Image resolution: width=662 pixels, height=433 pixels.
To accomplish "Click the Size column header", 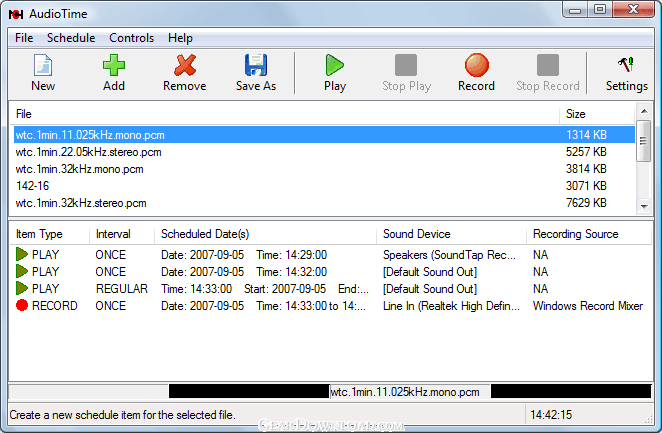I will tap(597, 114).
